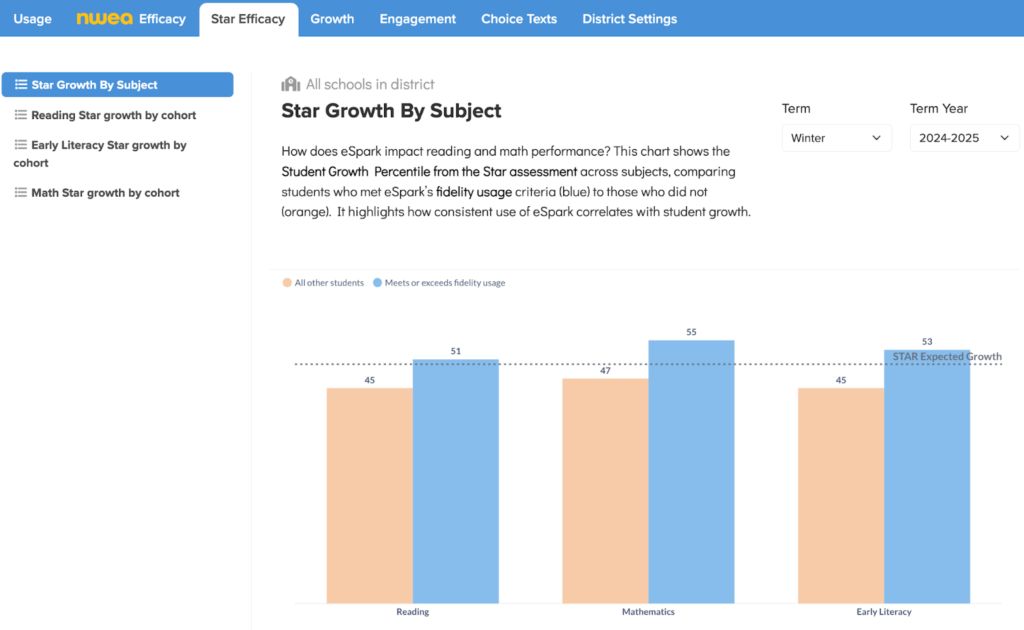The height and width of the screenshot is (630, 1024).
Task: Click the All other students legend label
Action: [329, 283]
